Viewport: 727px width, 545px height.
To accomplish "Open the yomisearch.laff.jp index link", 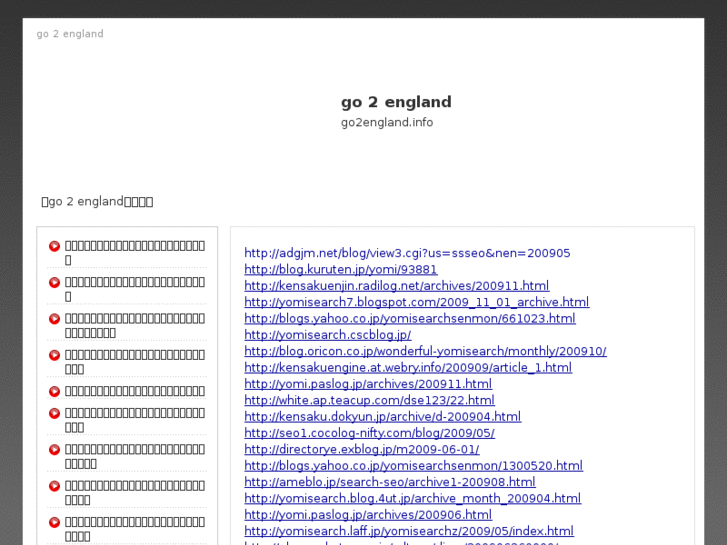I will tap(409, 531).
